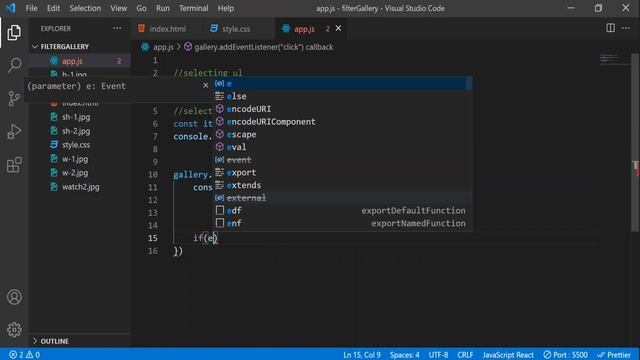Image resolution: width=640 pixels, height=360 pixels.
Task: Change indentation via Spaces: 4
Action: pyautogui.click(x=404, y=355)
